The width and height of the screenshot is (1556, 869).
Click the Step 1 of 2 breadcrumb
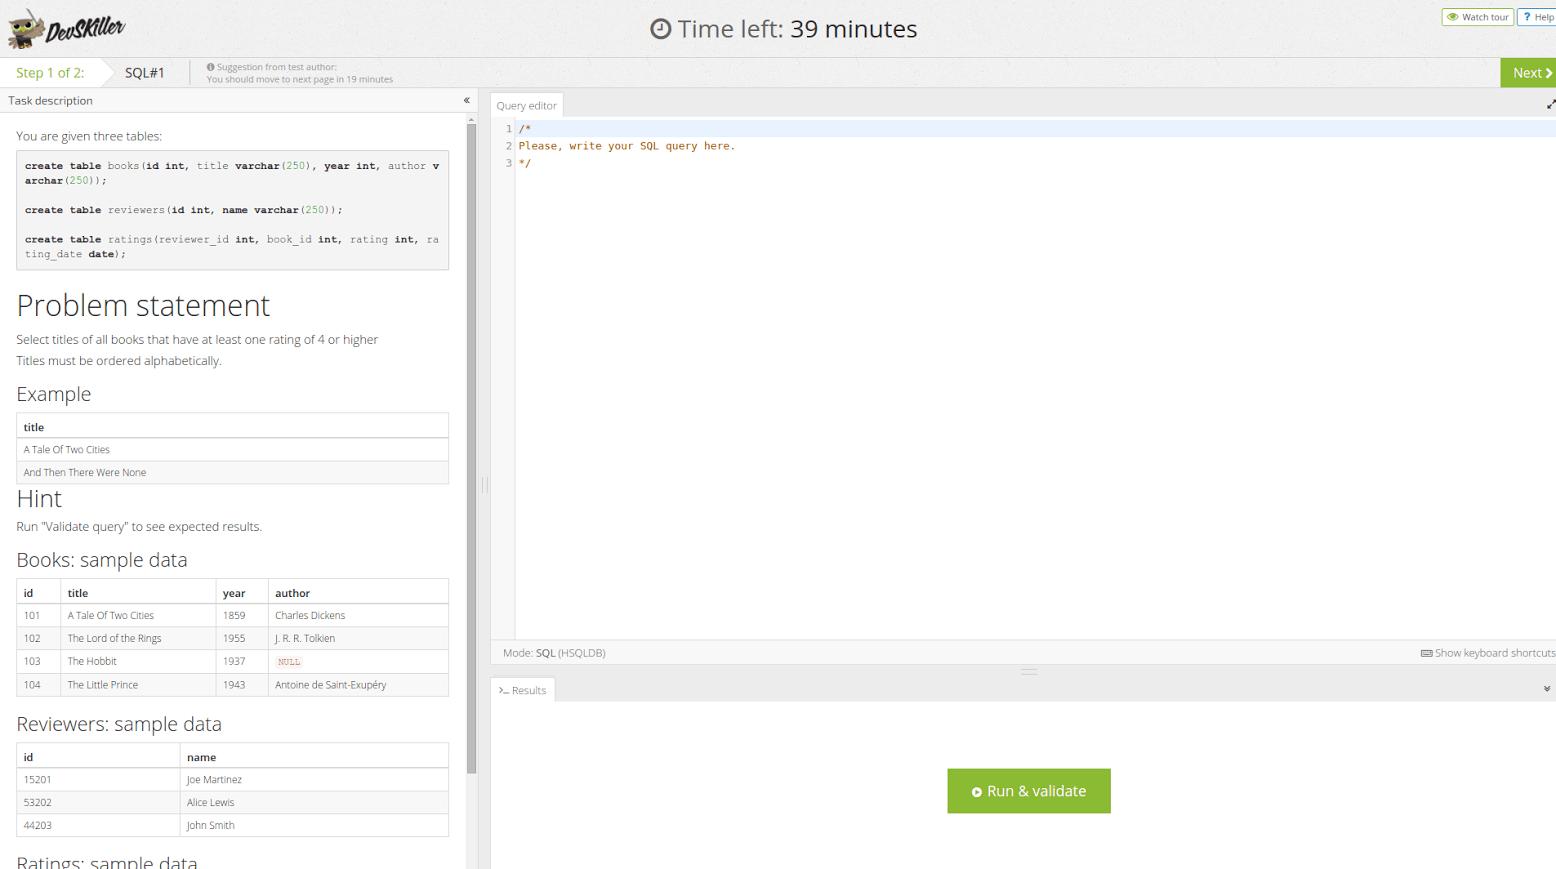(x=50, y=73)
